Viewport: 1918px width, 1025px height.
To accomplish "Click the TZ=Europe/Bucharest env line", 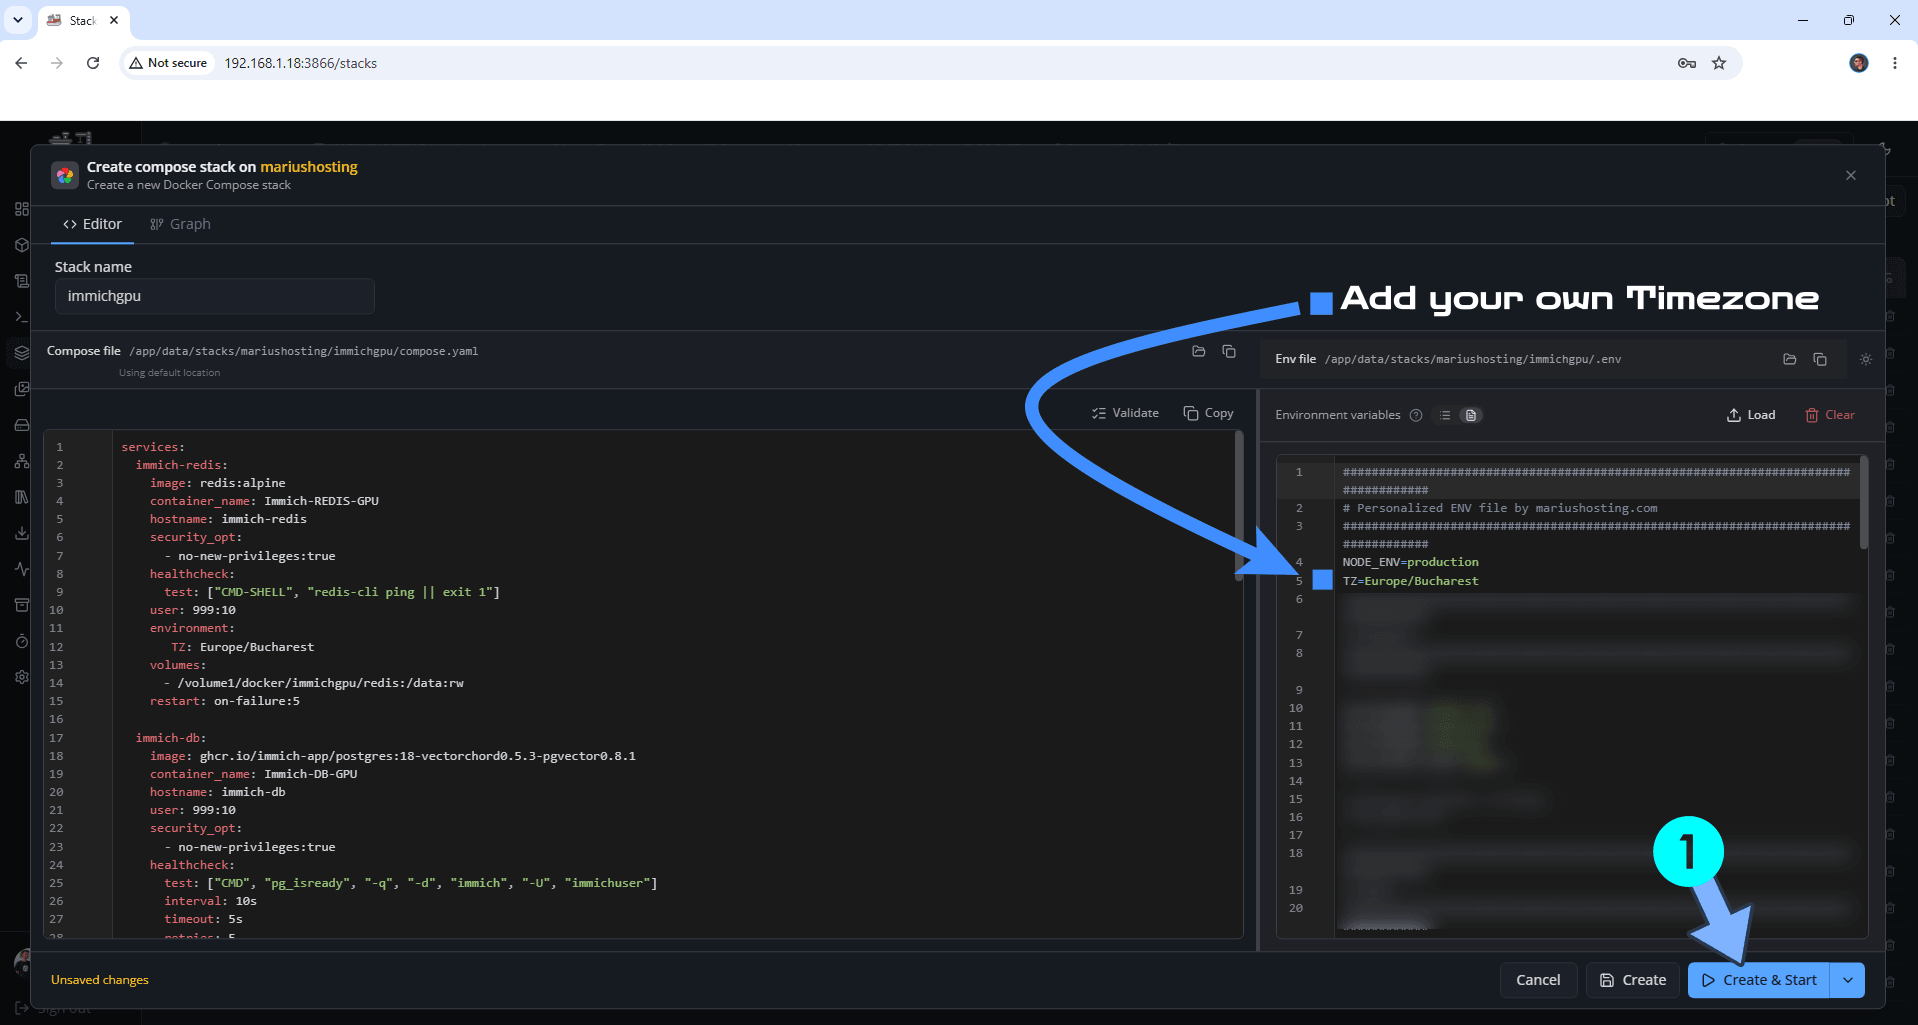I will coord(1410,581).
